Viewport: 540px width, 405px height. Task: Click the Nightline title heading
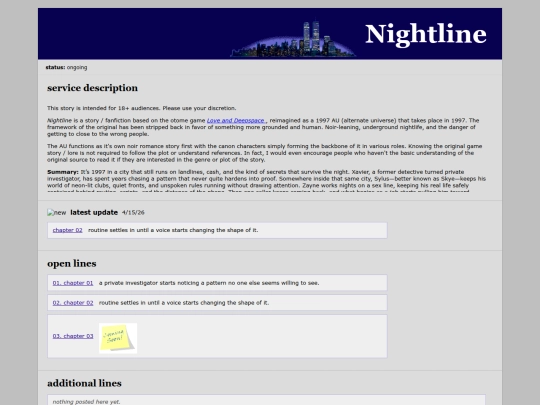pos(426,34)
